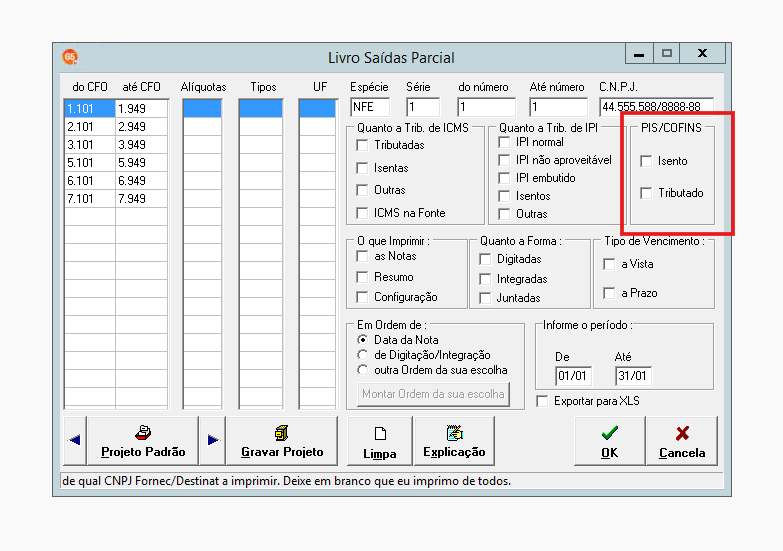The image size is (783, 551).
Task: Enable the Configuração print checkbox
Action: (362, 297)
